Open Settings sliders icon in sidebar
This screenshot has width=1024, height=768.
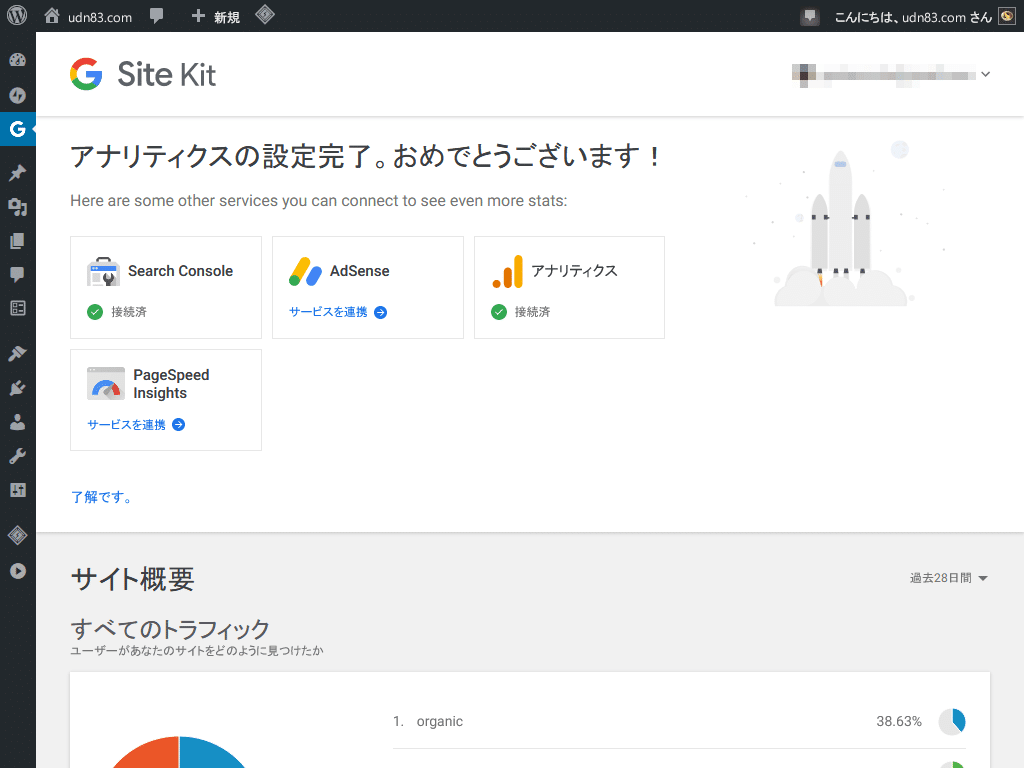pos(18,490)
